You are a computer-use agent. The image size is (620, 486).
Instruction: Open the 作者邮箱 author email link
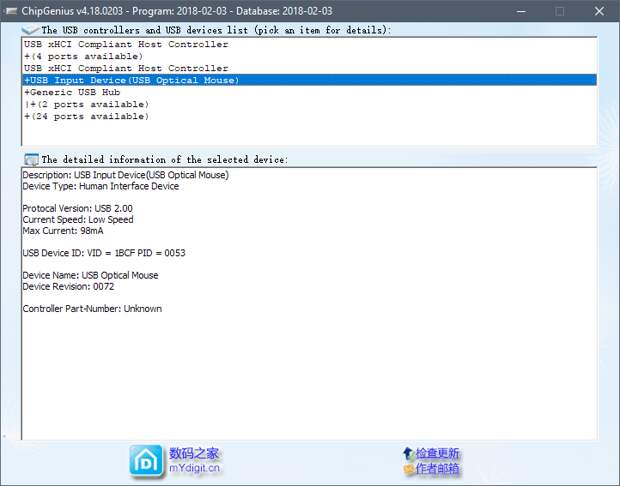437,469
